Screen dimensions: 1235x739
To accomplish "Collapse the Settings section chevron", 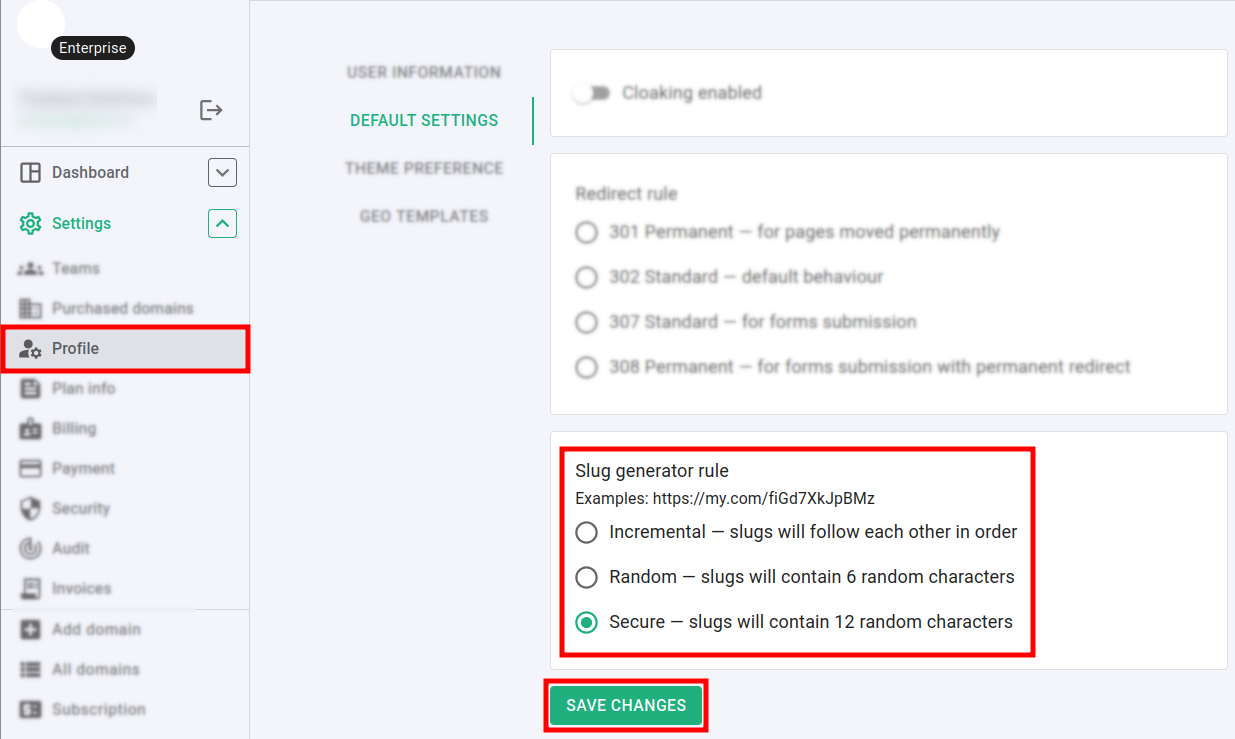I will (222, 224).
